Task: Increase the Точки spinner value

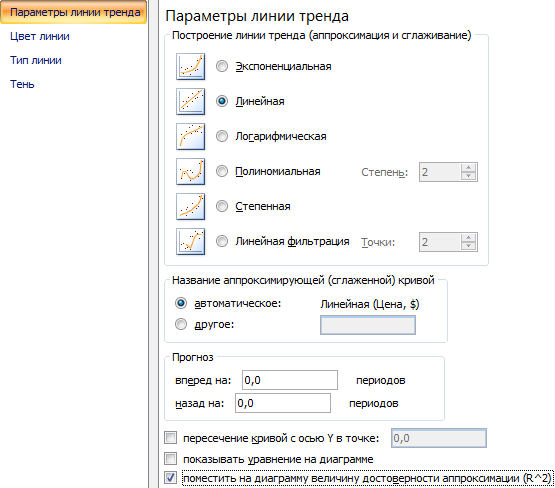Action: coord(469,238)
